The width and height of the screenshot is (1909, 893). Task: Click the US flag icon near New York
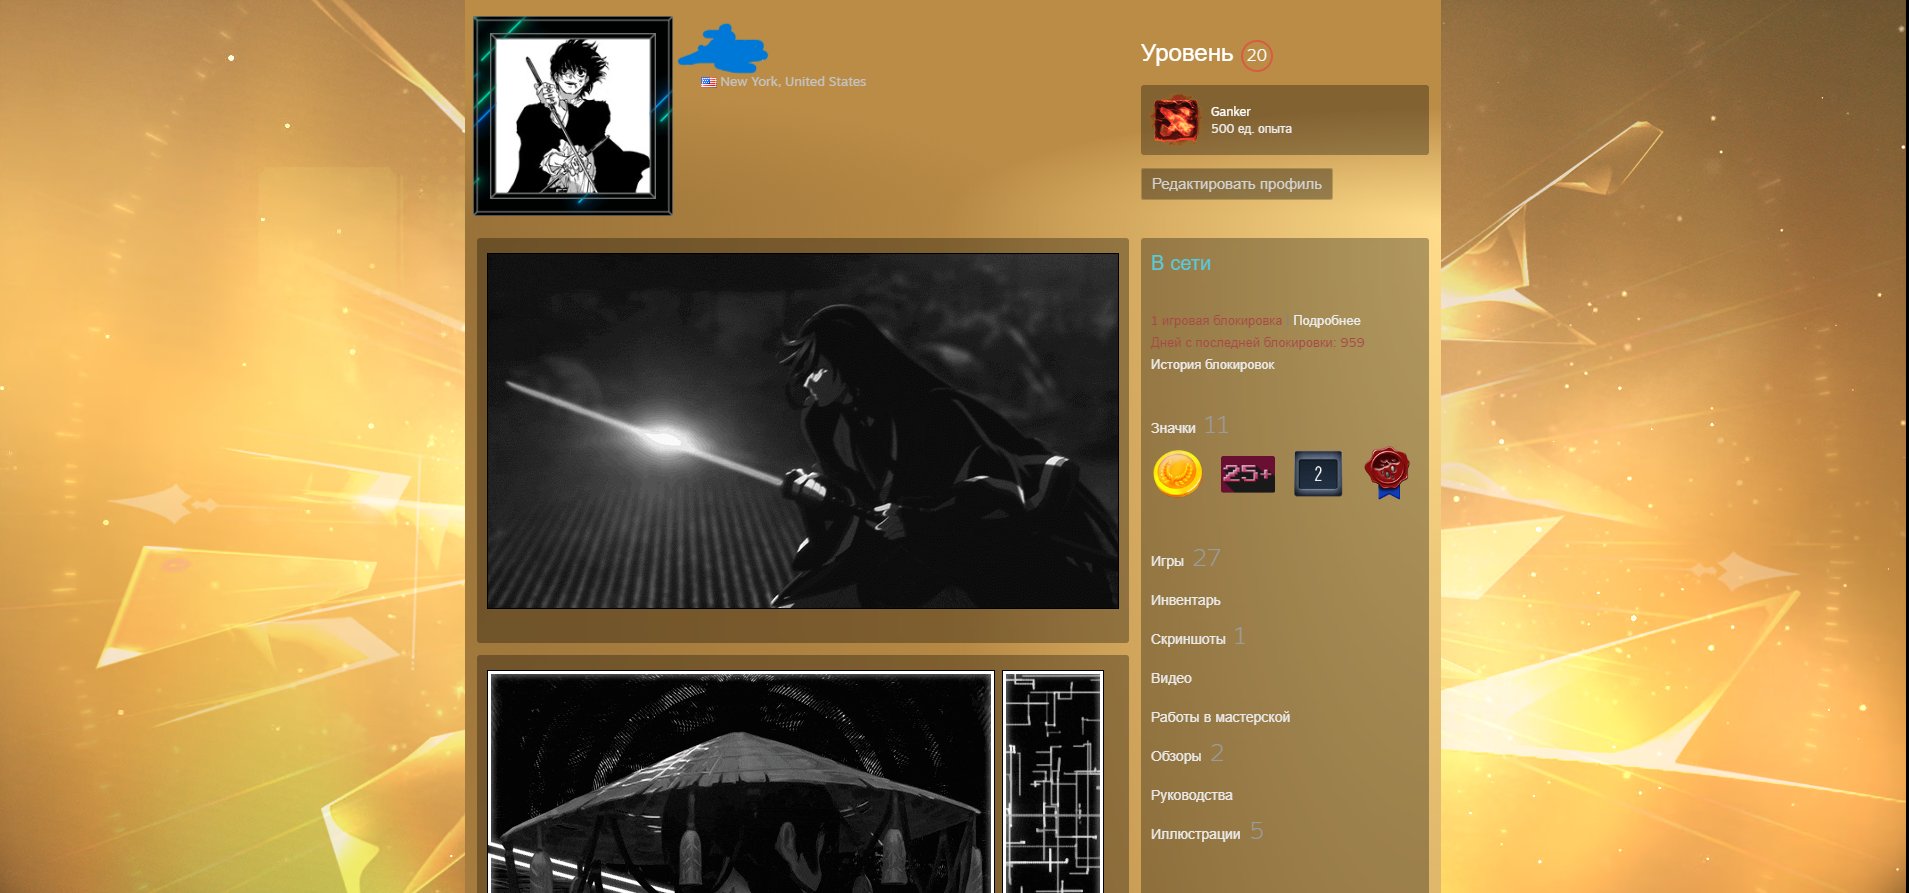pos(708,82)
